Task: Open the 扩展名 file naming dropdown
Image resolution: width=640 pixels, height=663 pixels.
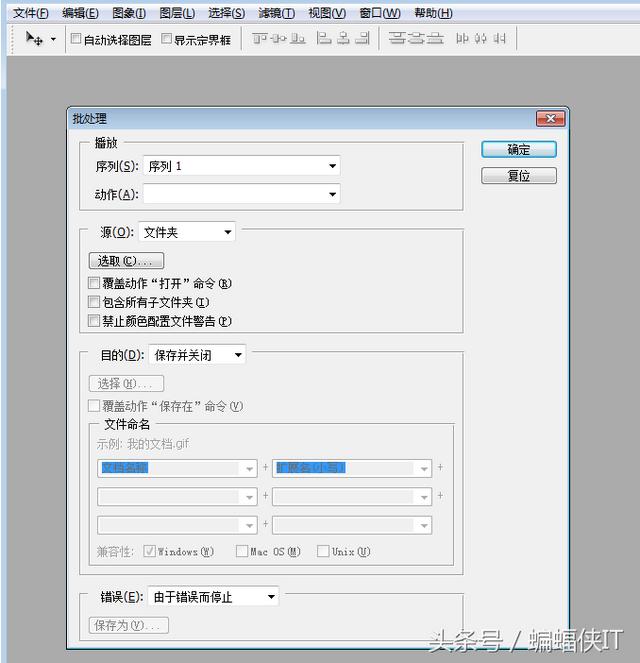Action: point(352,468)
